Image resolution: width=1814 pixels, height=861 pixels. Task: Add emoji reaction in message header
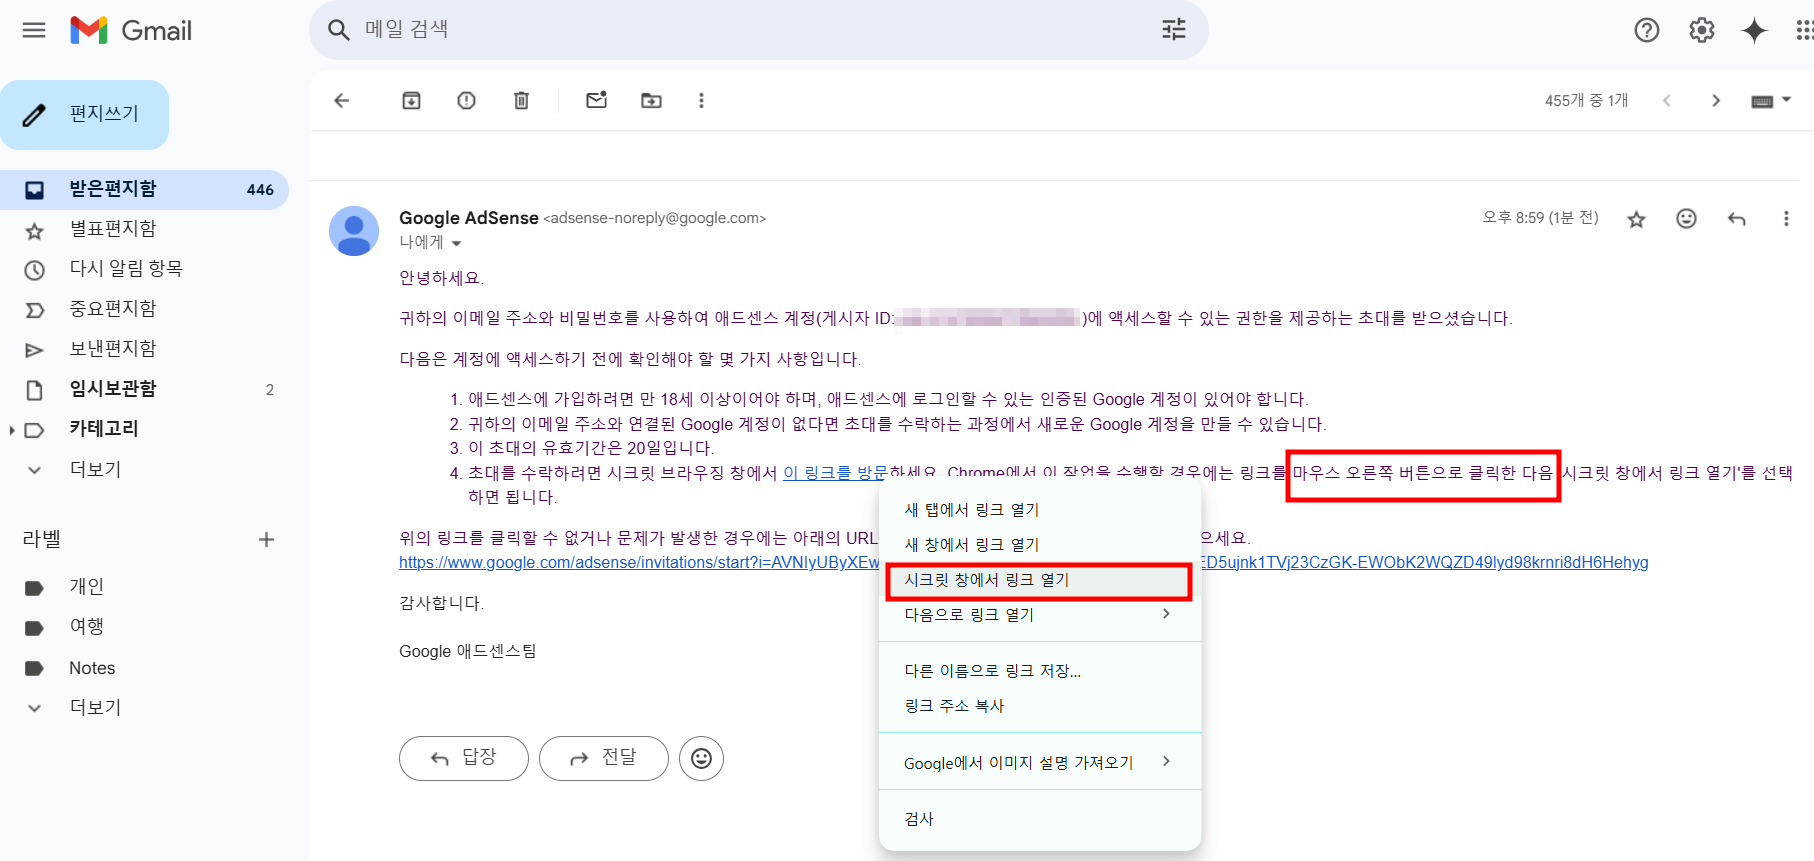[x=1686, y=218]
